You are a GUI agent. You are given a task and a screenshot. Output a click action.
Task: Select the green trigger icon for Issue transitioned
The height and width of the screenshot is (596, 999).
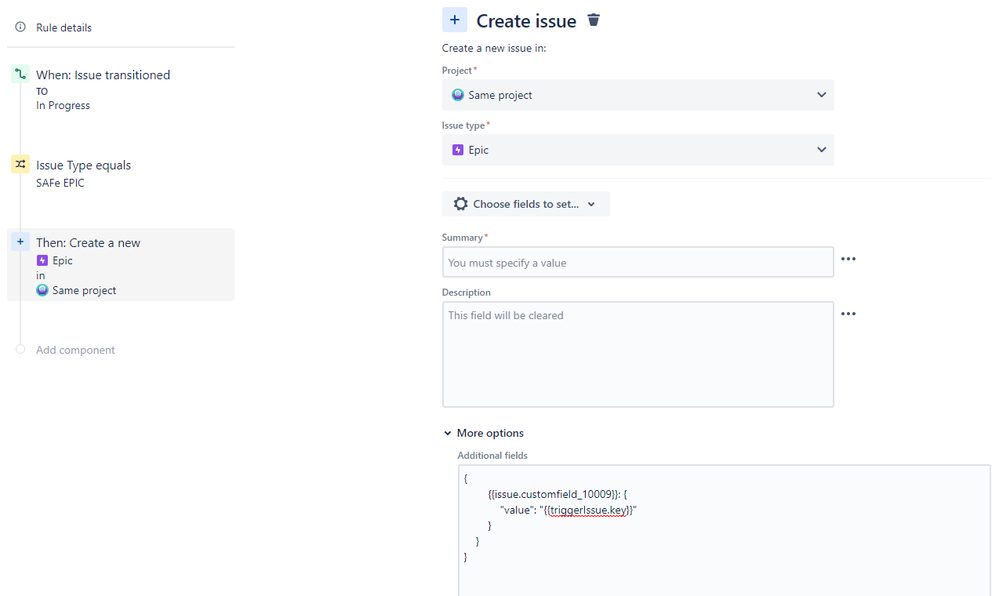(x=20, y=75)
